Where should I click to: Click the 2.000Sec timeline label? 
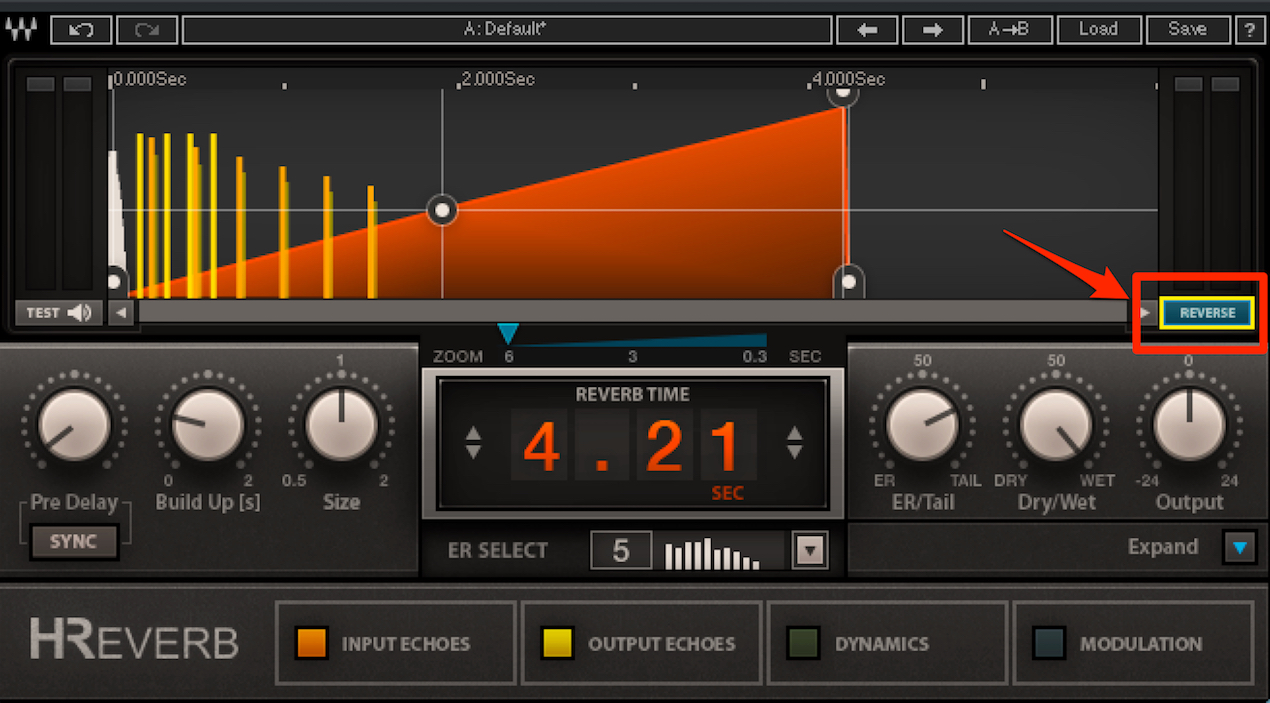(499, 79)
